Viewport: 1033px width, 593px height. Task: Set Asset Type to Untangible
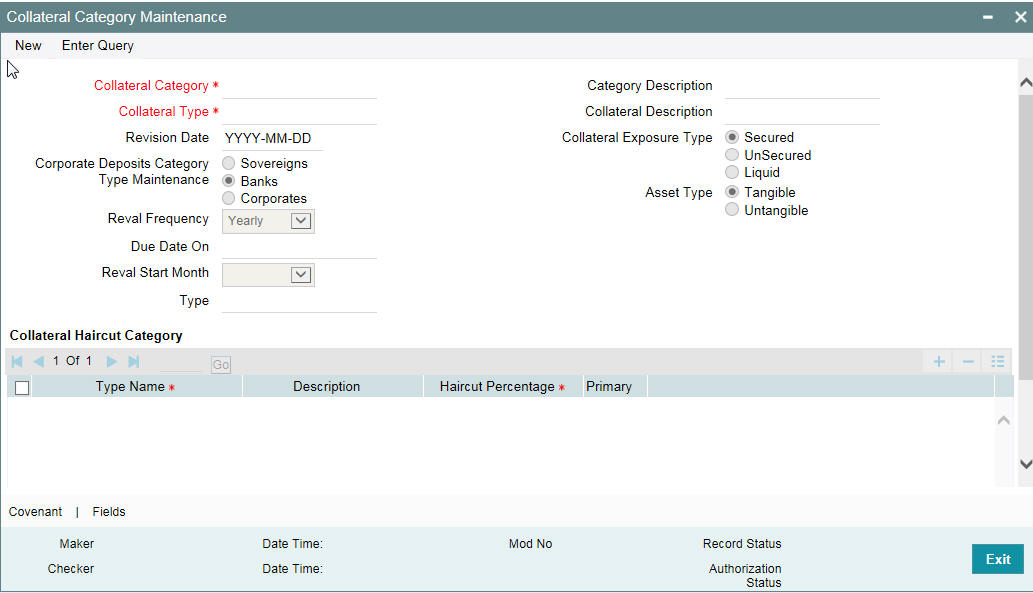[x=732, y=210]
